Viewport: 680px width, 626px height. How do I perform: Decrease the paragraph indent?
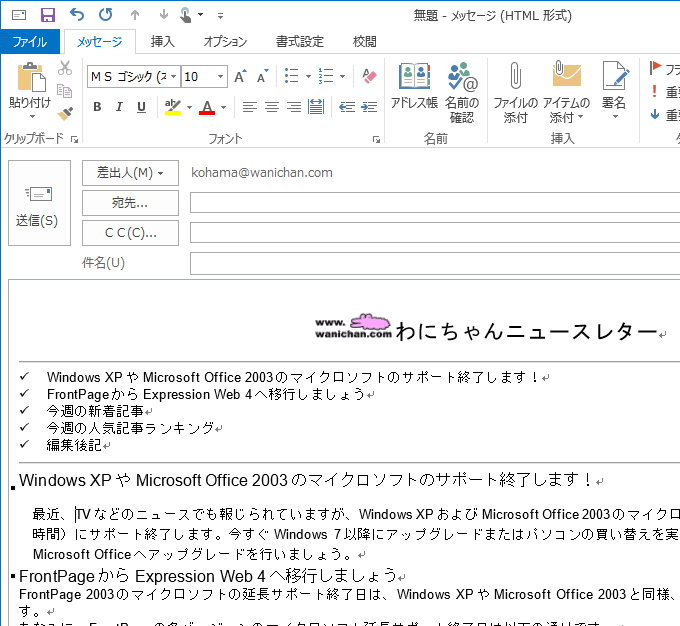347,107
